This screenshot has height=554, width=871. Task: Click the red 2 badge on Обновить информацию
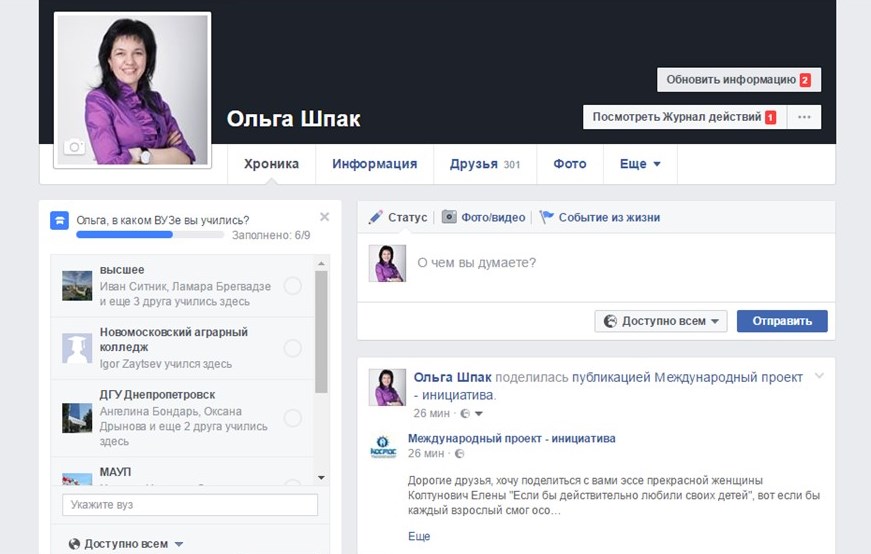pyautogui.click(x=805, y=80)
